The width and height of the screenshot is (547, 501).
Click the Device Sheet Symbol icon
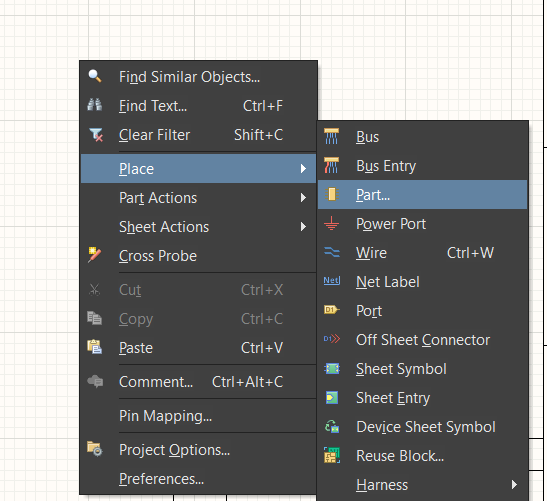[x=332, y=426]
